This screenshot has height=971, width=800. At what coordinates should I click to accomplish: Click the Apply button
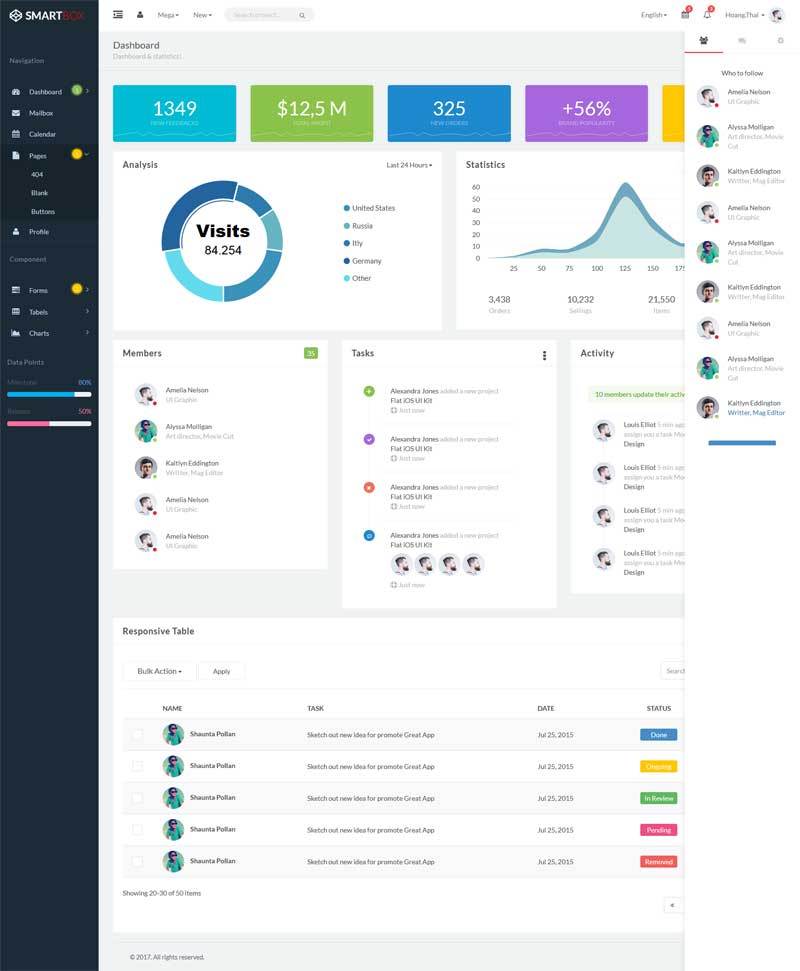click(221, 671)
